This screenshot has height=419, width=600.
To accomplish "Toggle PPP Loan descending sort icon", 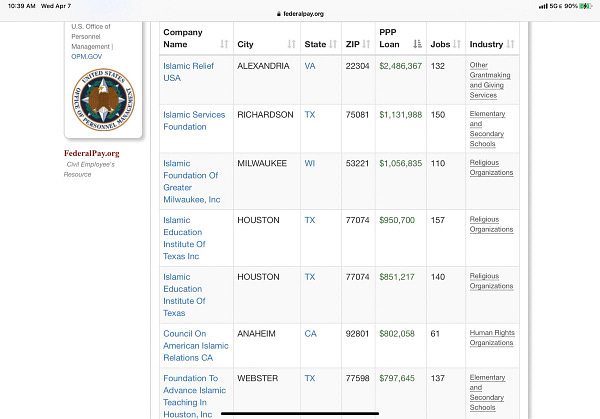I will pos(417,44).
